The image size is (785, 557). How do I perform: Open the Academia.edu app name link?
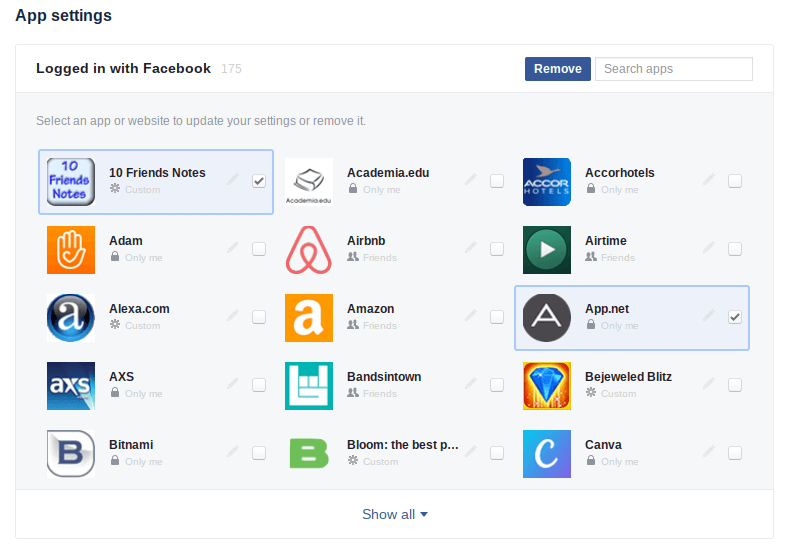click(388, 173)
